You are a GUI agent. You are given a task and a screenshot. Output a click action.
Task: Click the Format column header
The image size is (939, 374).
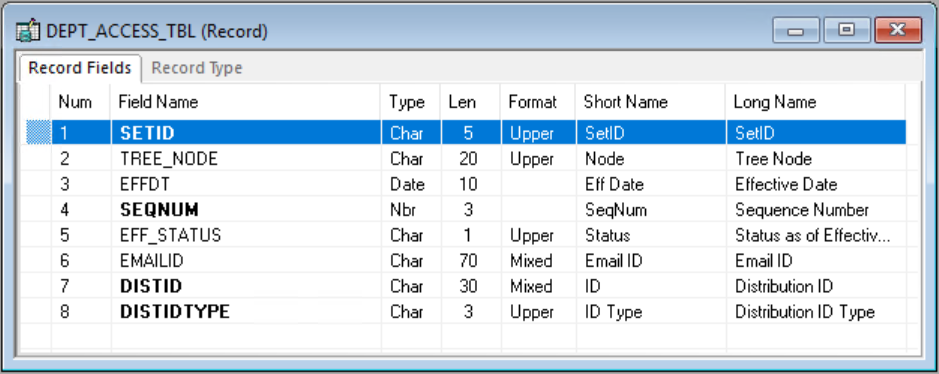click(538, 102)
